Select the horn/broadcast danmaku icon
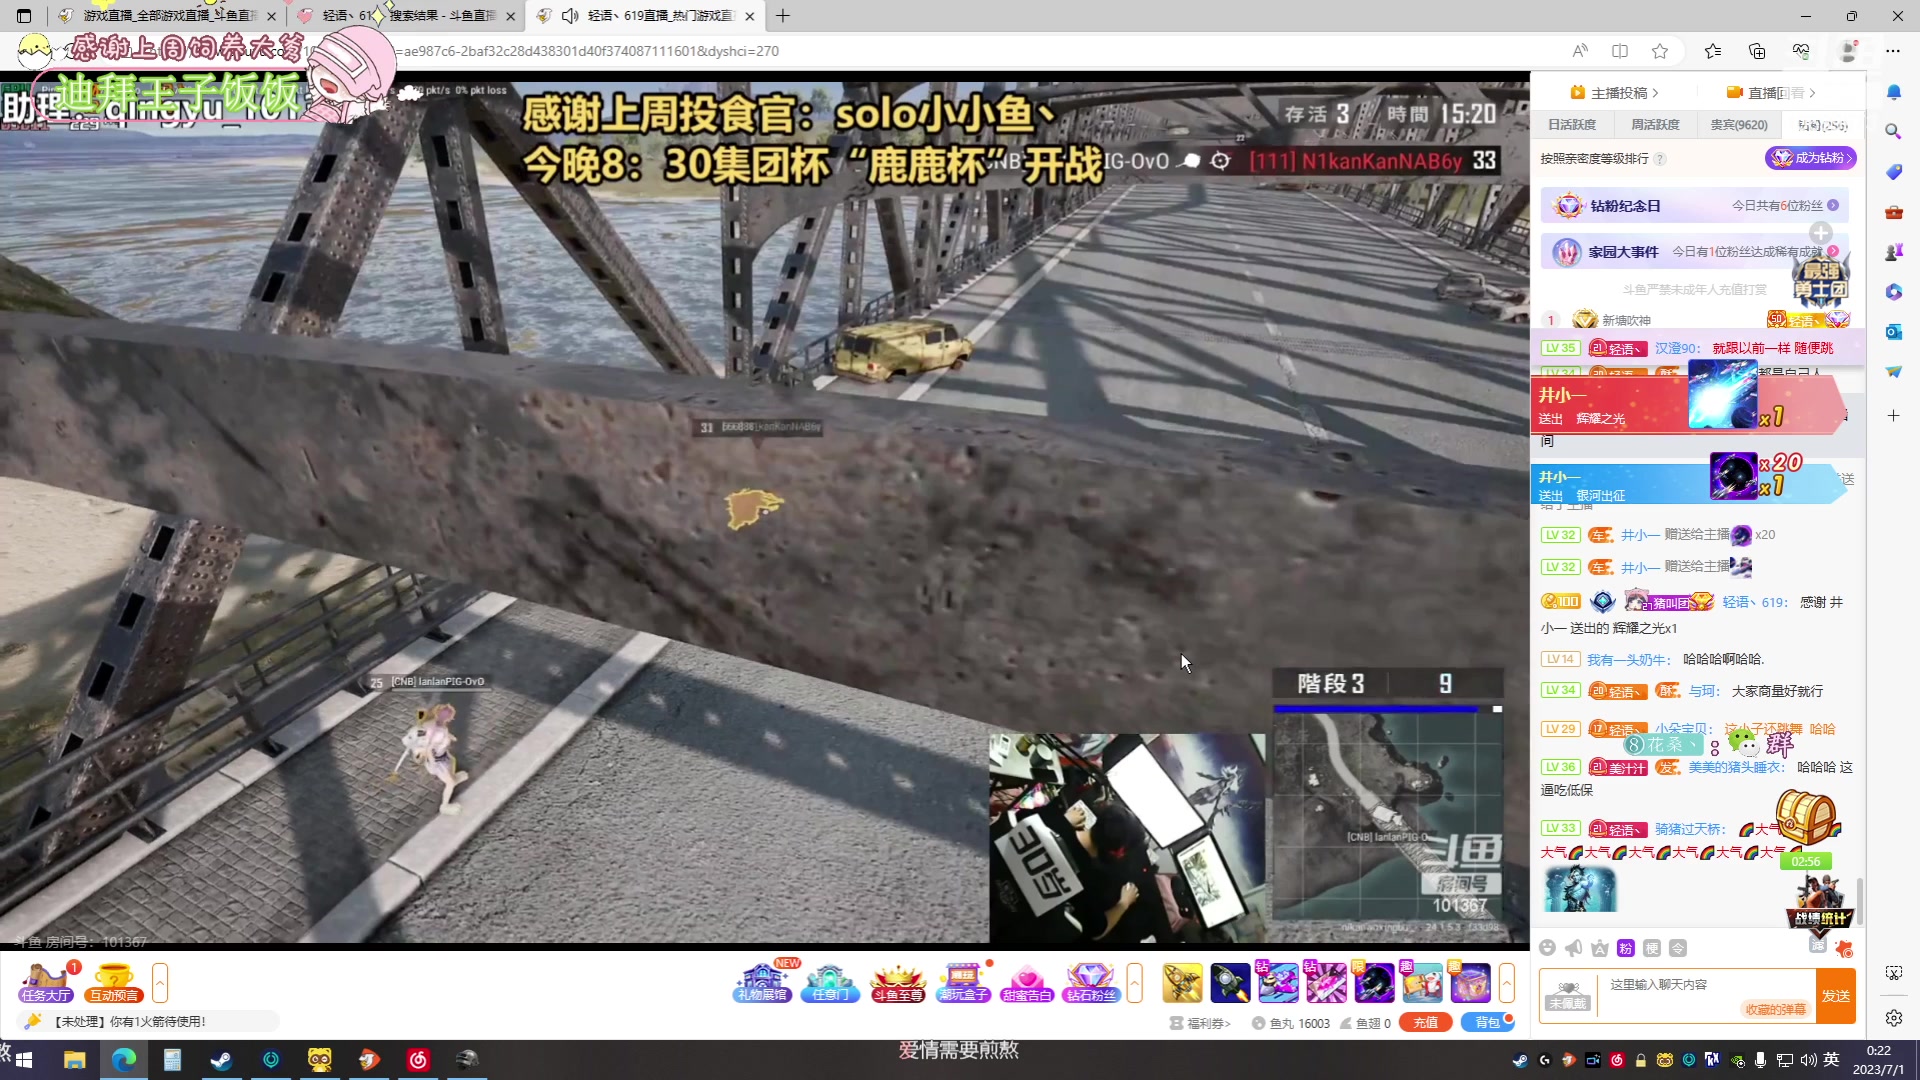This screenshot has height=1080, width=1920. pyautogui.click(x=1573, y=948)
